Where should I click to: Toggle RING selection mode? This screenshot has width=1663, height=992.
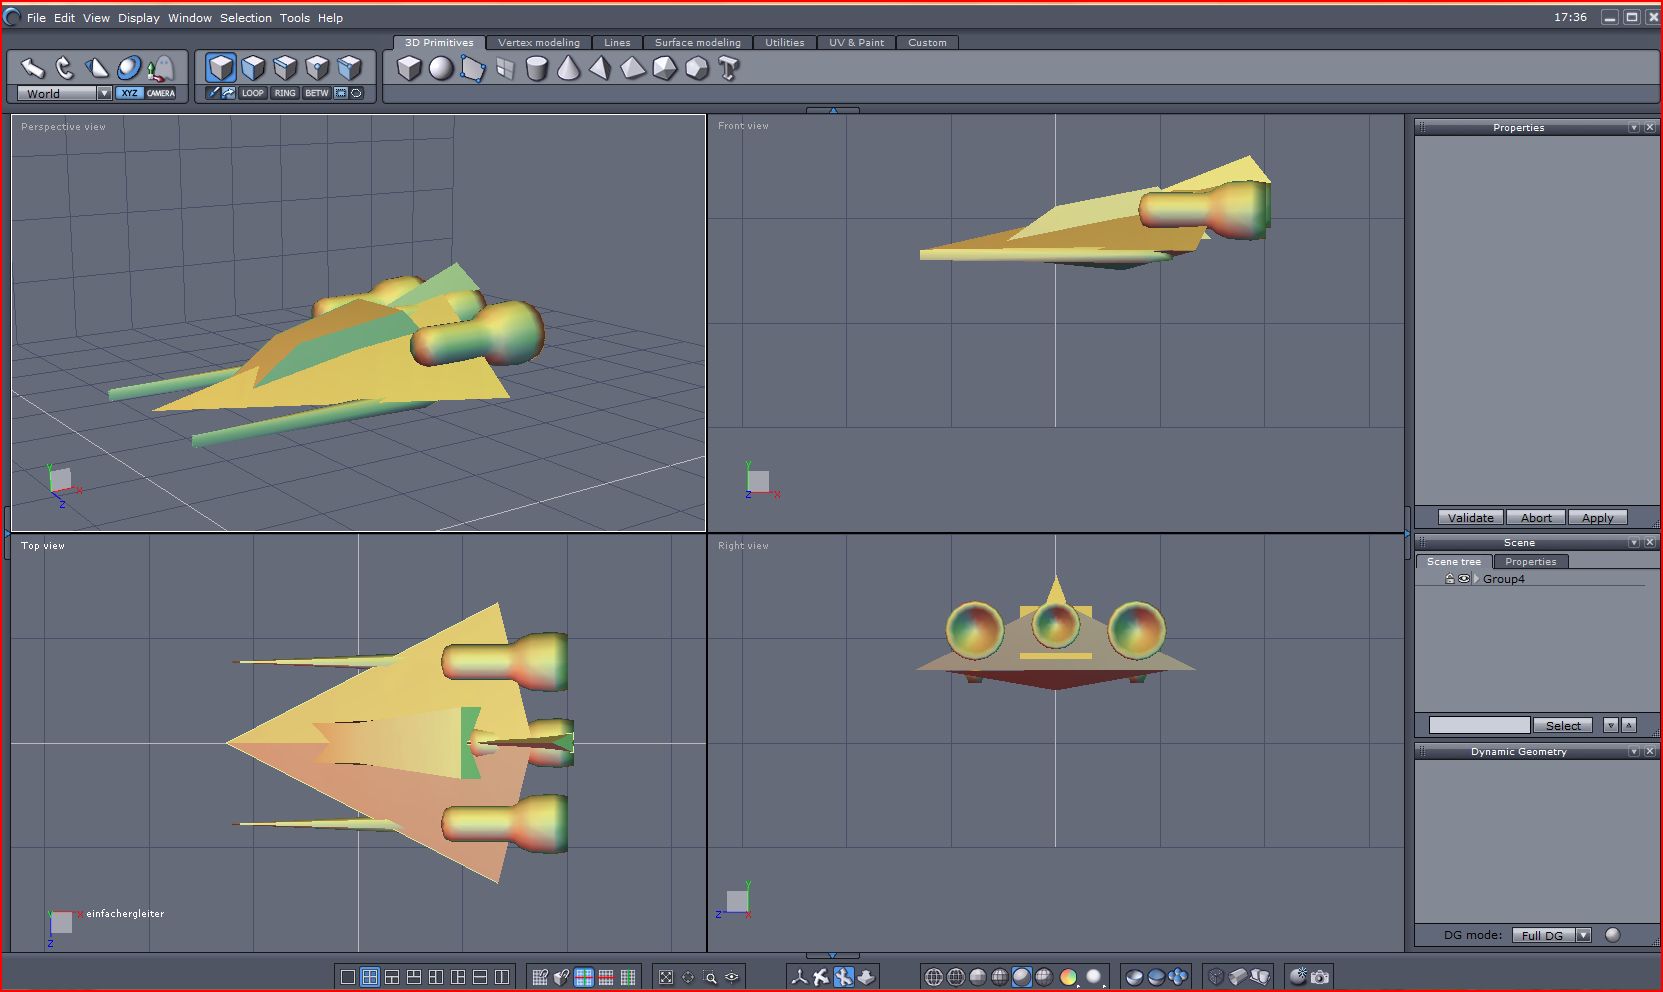click(x=285, y=93)
